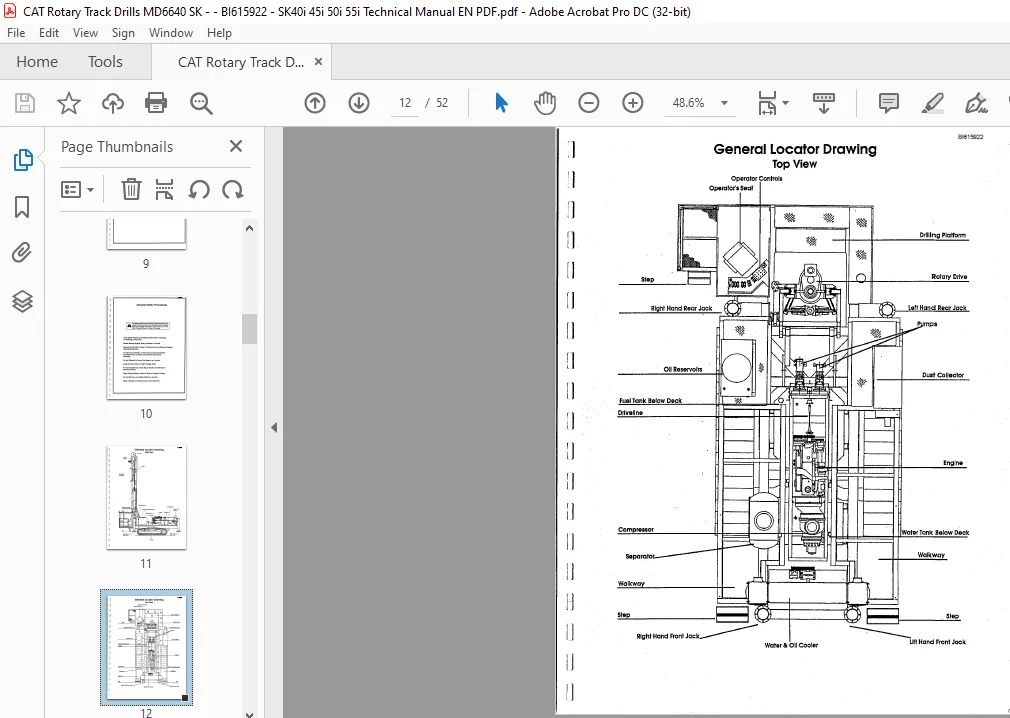
Task: Click the 48.6% zoom value field
Action: (x=689, y=103)
